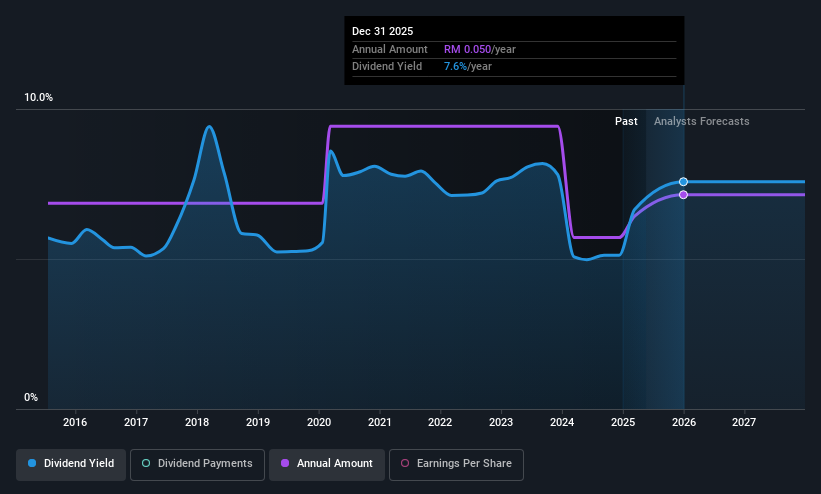The width and height of the screenshot is (821, 494).
Task: Enable the Earnings Per Share series
Action: [x=456, y=464]
